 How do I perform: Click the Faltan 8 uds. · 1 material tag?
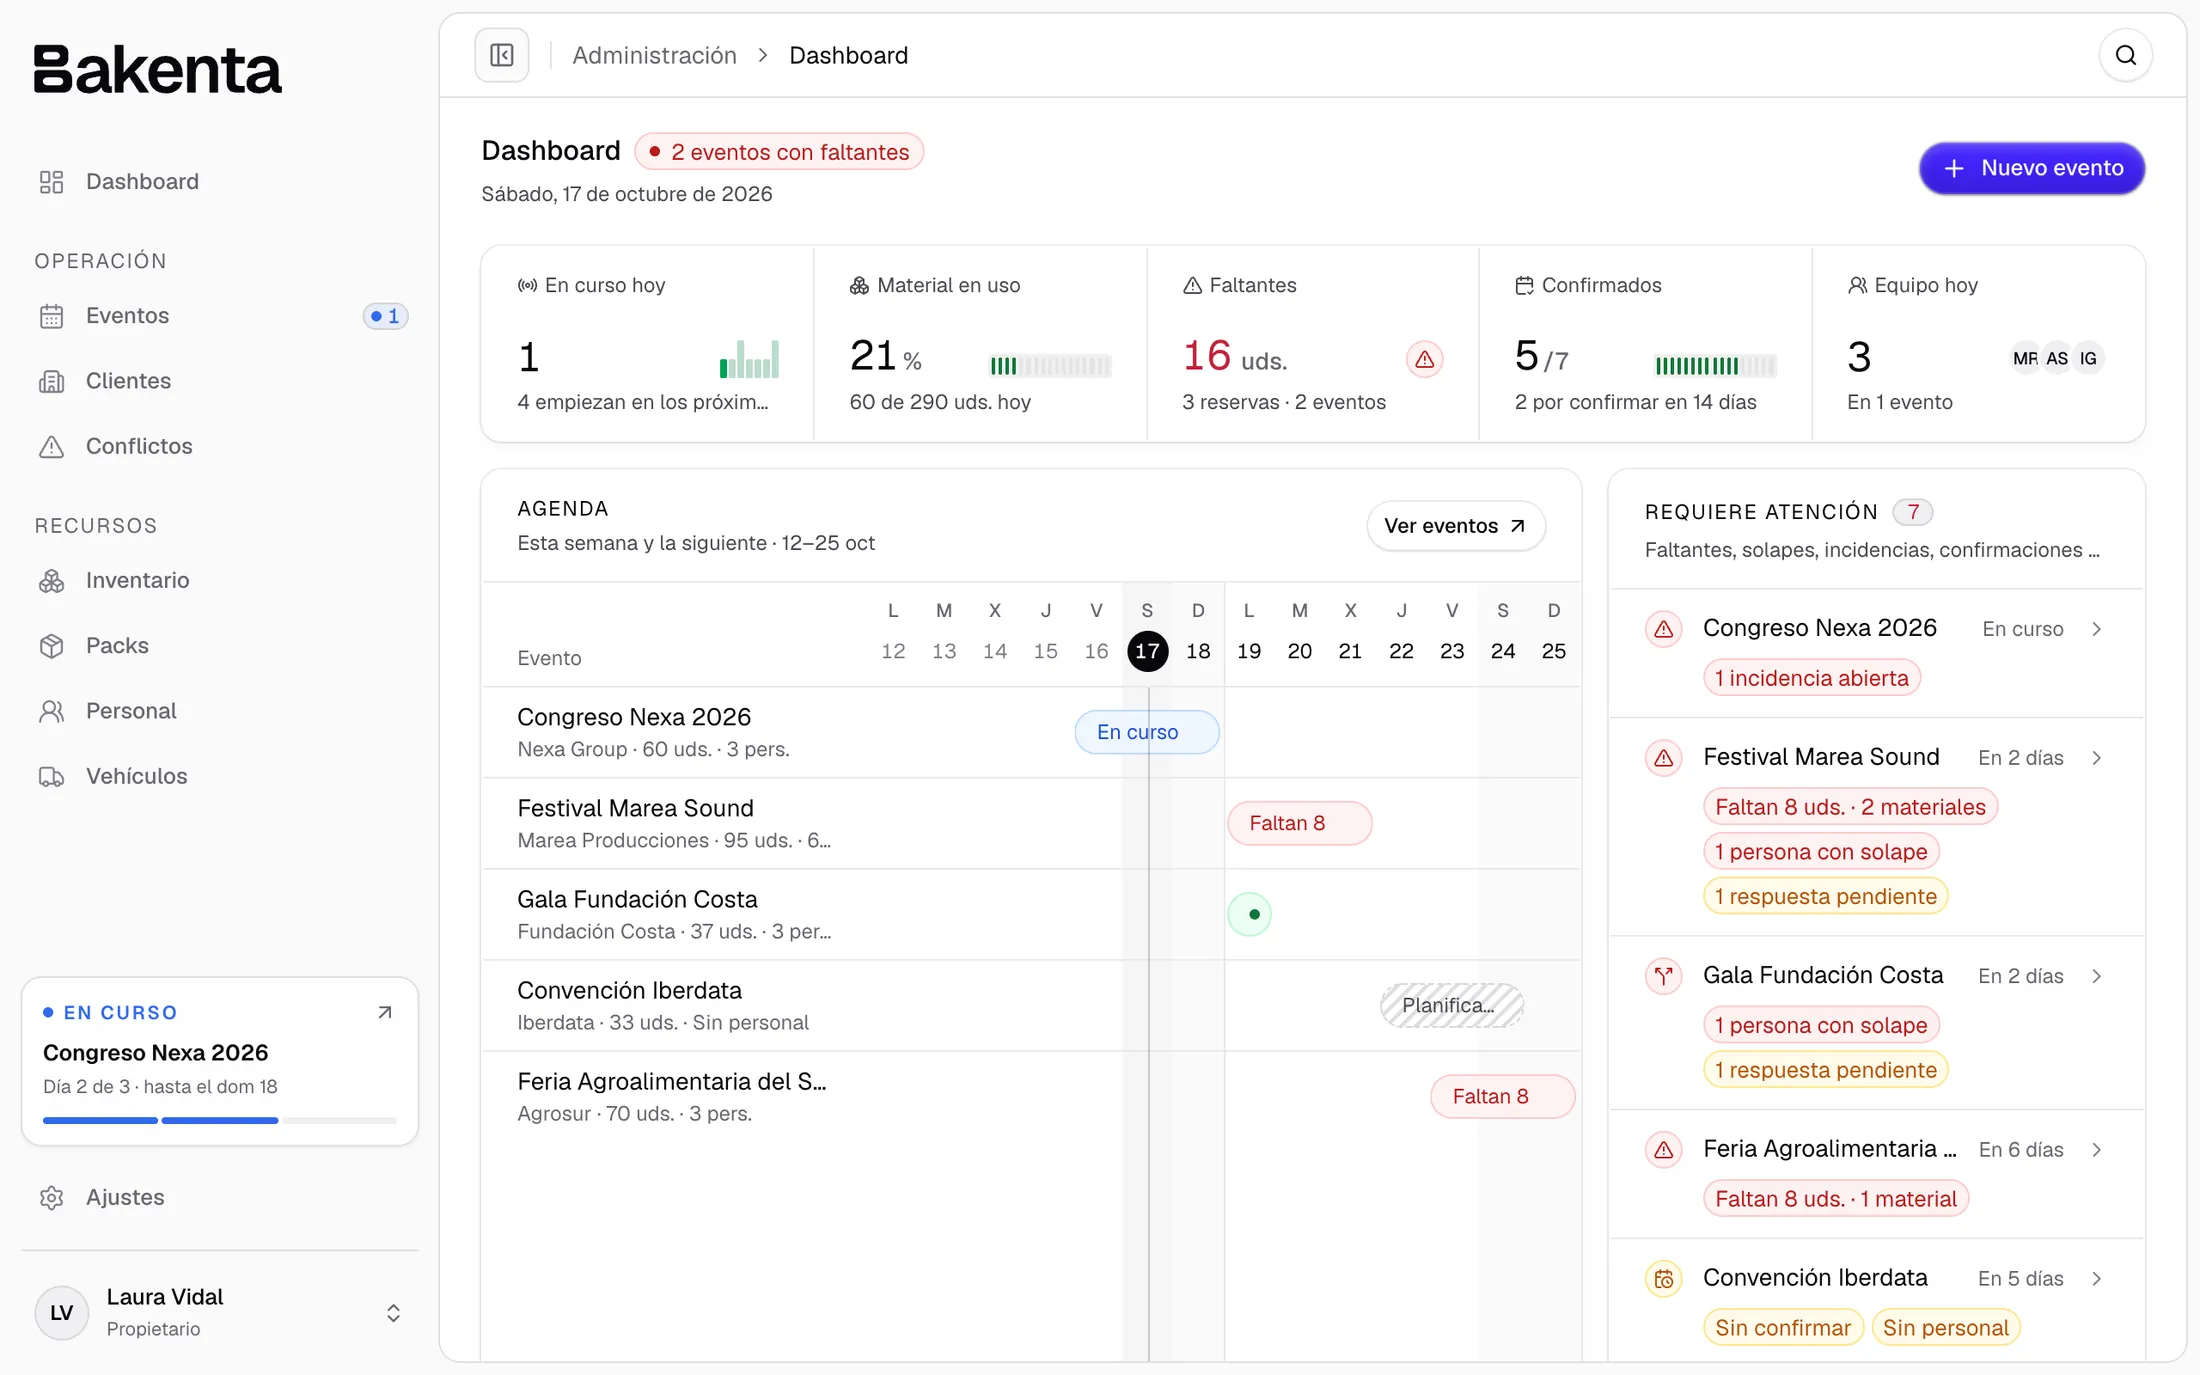1836,1199
